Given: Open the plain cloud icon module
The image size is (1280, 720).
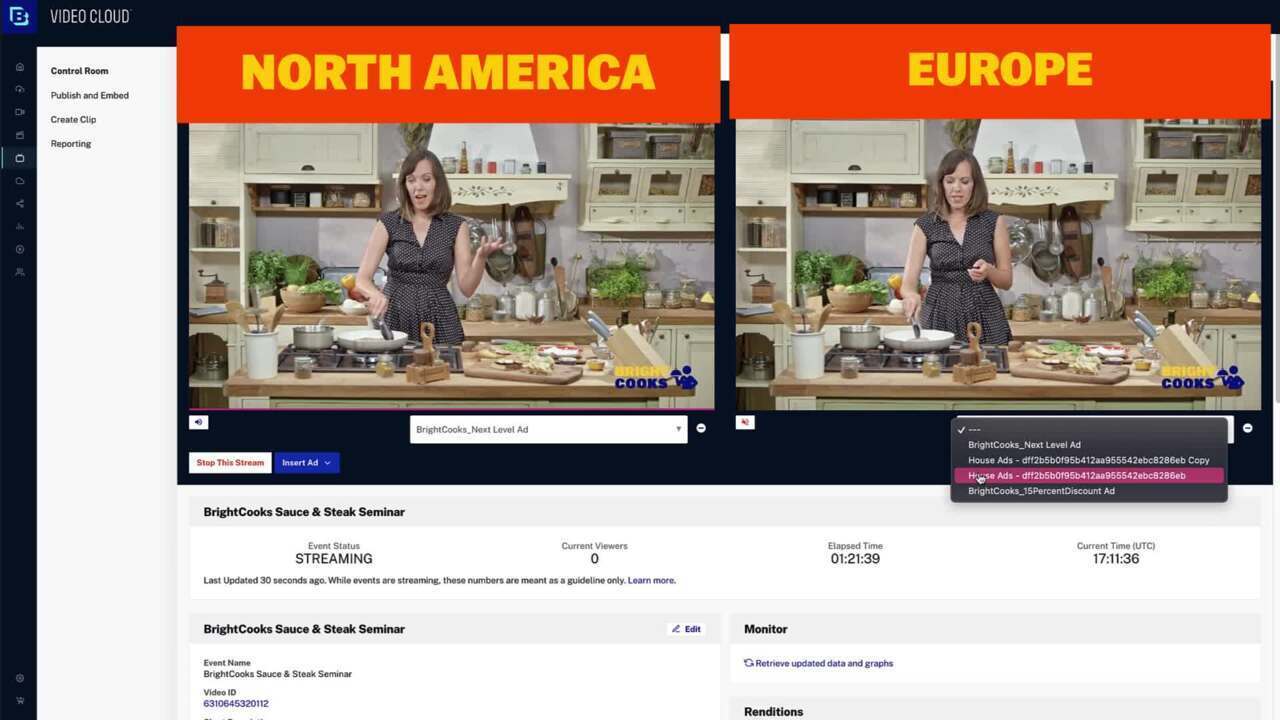Looking at the screenshot, I should 20,181.
